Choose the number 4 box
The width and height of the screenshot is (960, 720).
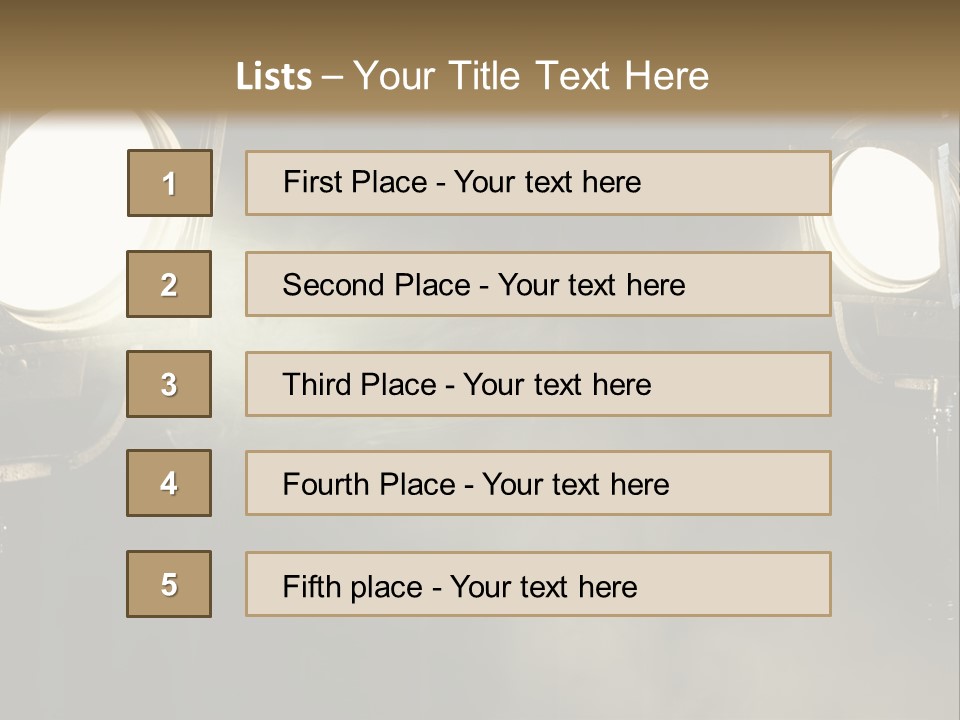click(169, 483)
